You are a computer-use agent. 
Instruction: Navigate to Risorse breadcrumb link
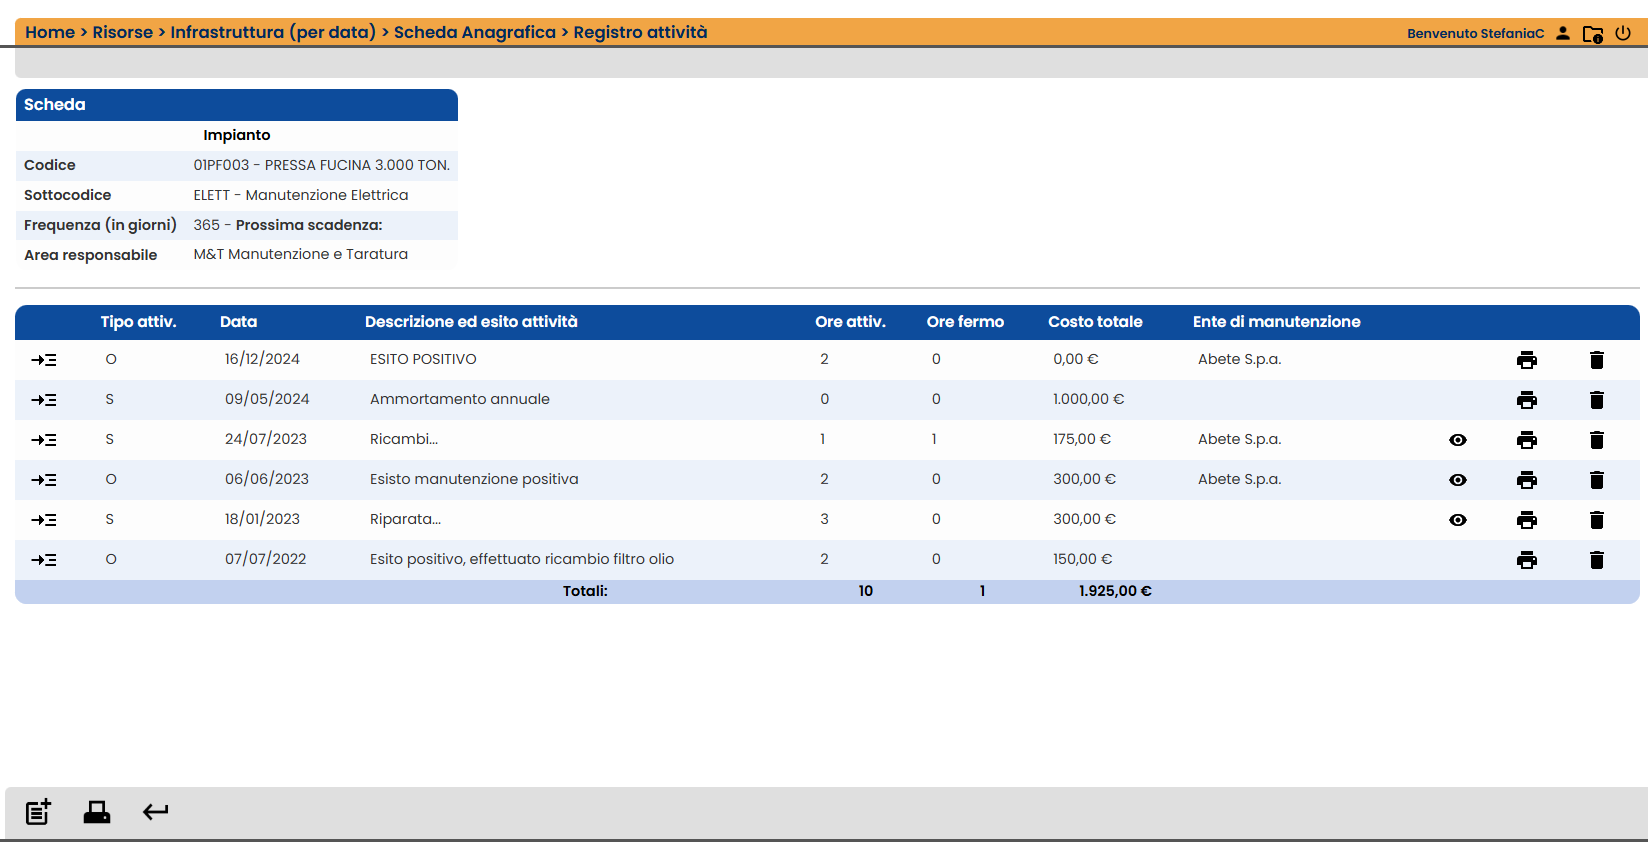[123, 32]
